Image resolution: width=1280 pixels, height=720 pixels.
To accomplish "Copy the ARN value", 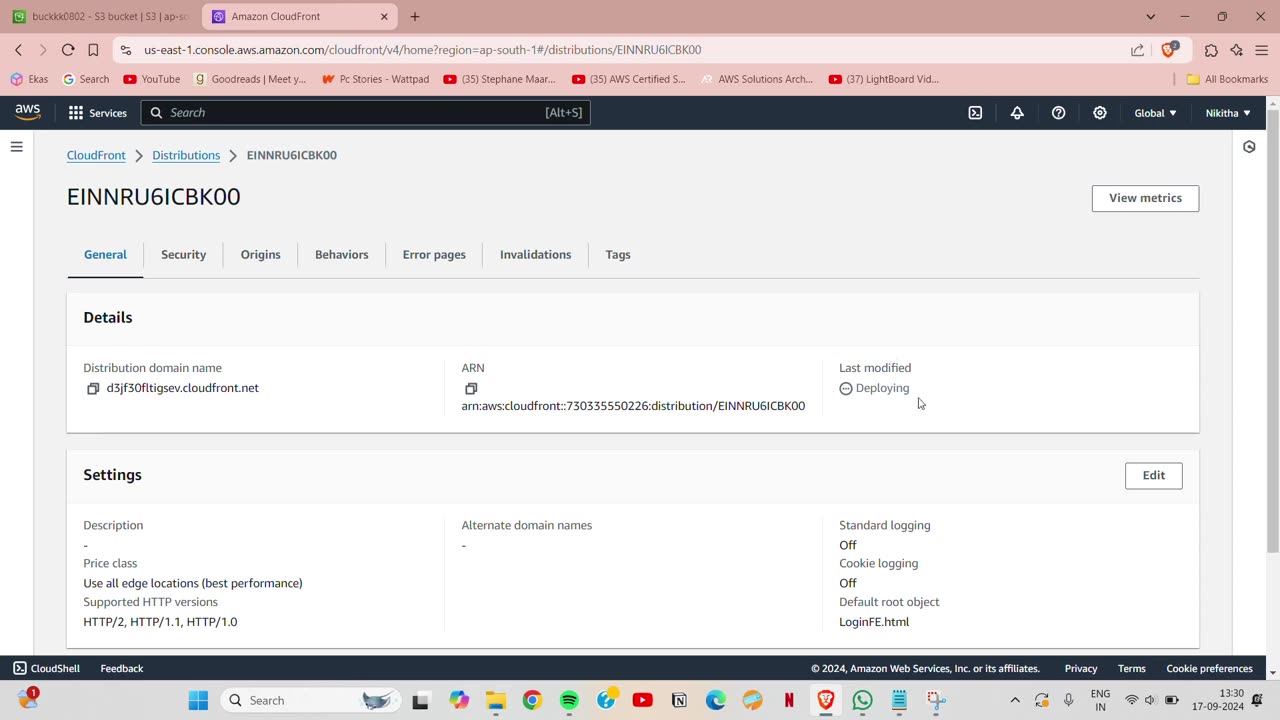I will click(471, 388).
